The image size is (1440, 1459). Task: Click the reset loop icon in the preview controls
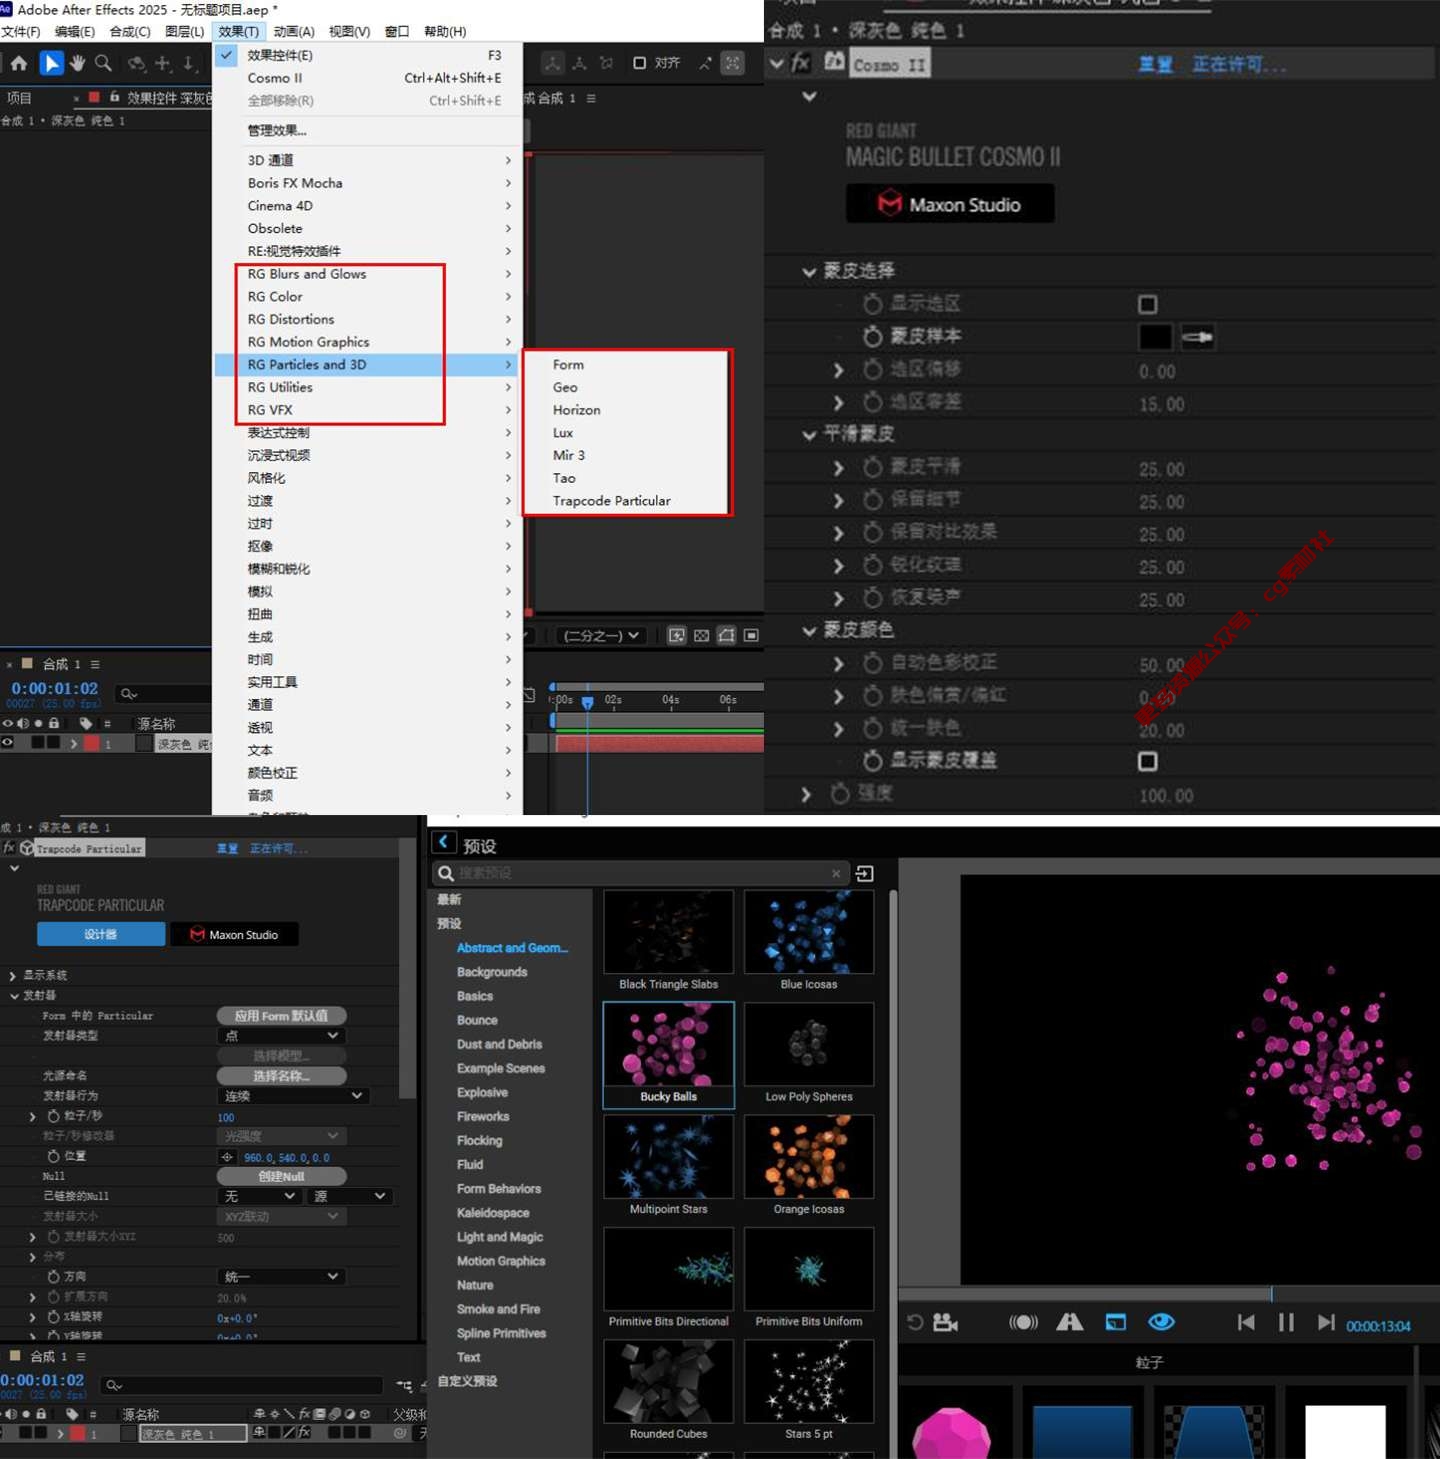coord(915,1322)
